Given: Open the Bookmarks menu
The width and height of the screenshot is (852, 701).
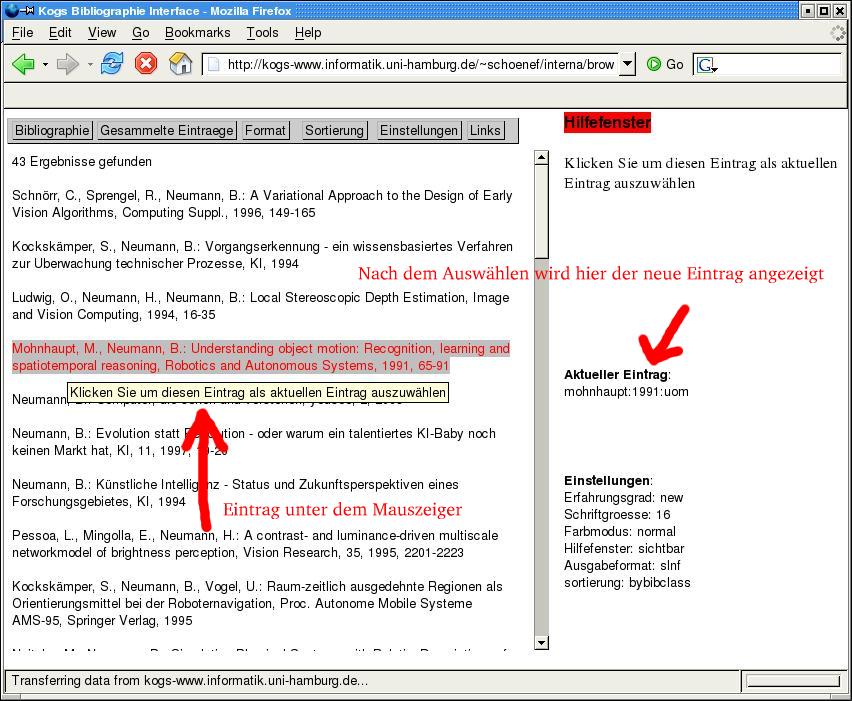Looking at the screenshot, I should (x=198, y=33).
